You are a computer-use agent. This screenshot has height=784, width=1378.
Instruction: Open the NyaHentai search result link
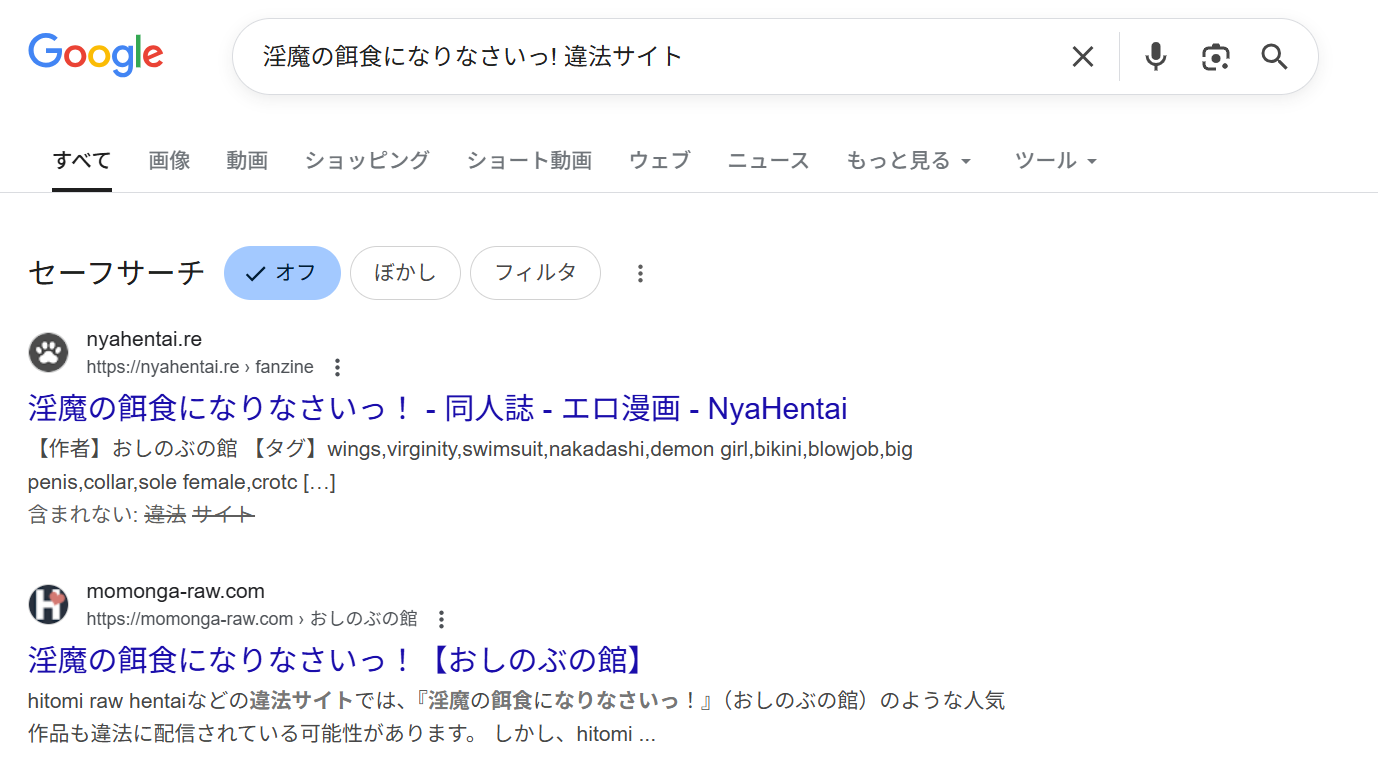point(437,408)
